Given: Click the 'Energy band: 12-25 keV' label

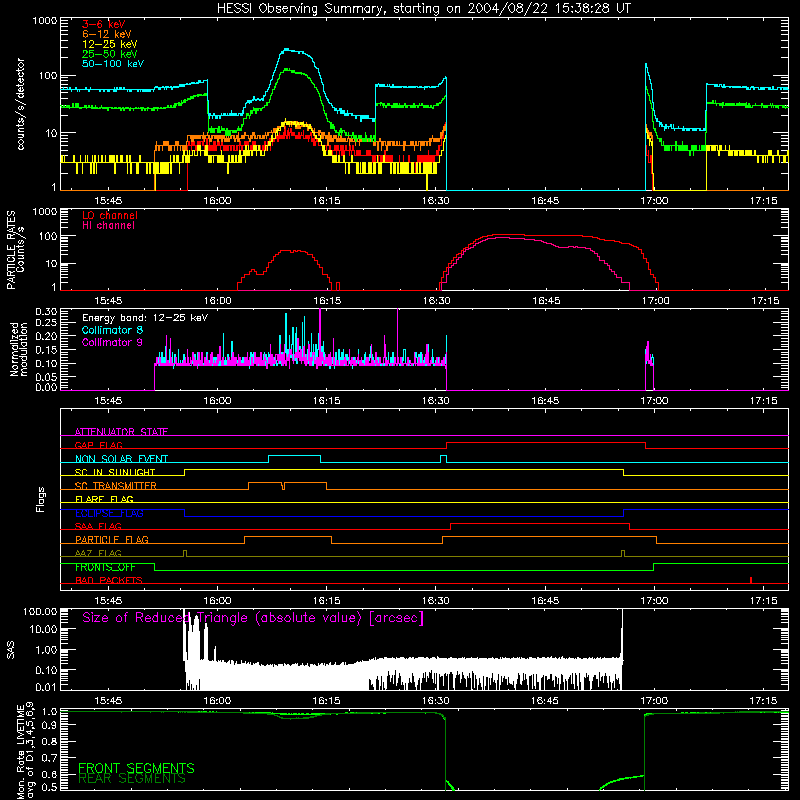Looking at the screenshot, I should (144, 318).
